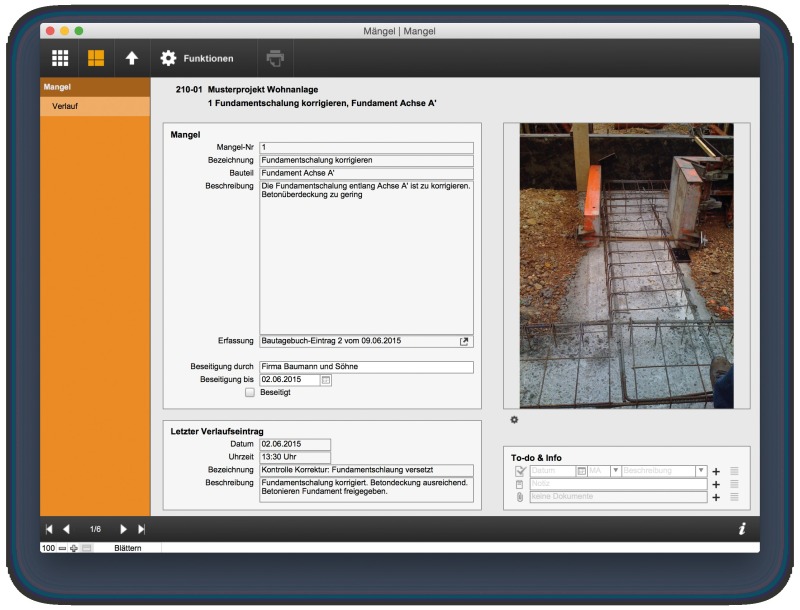This screenshot has width=800, height=610.
Task: Show the notes list icon in Notiz row
Action: pyautogui.click(x=734, y=484)
